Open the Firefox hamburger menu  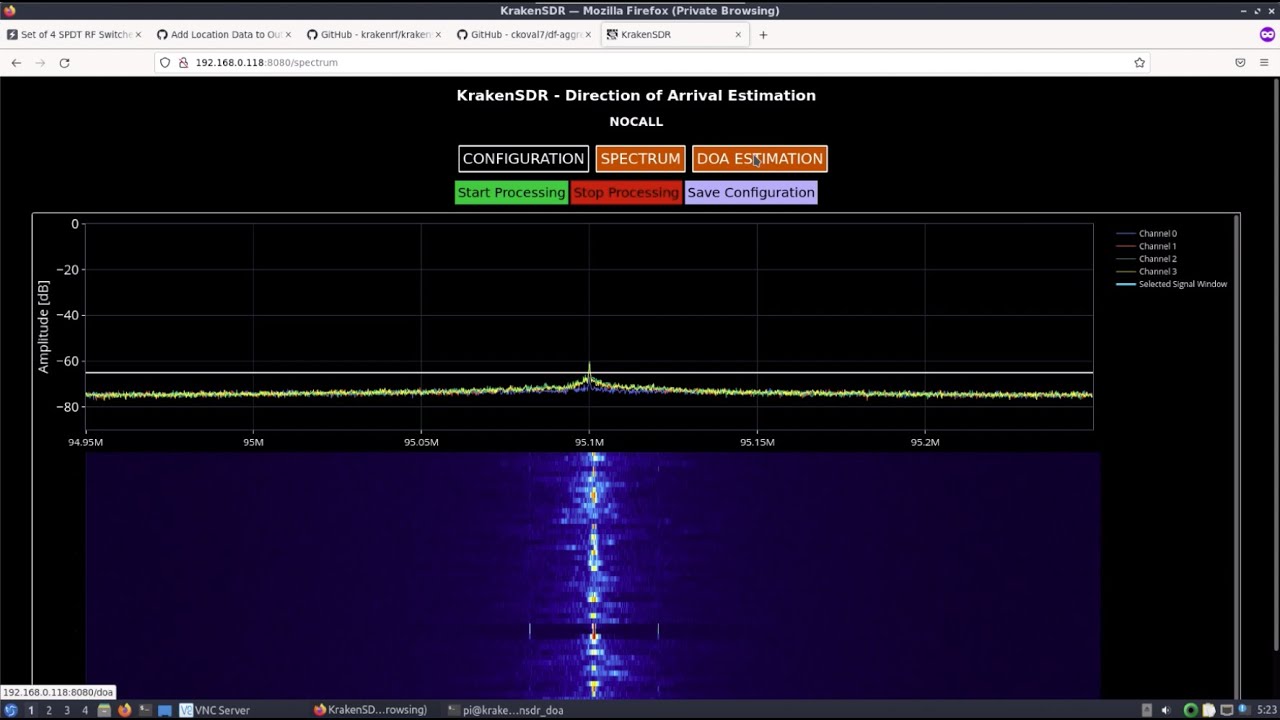pyautogui.click(x=1264, y=62)
